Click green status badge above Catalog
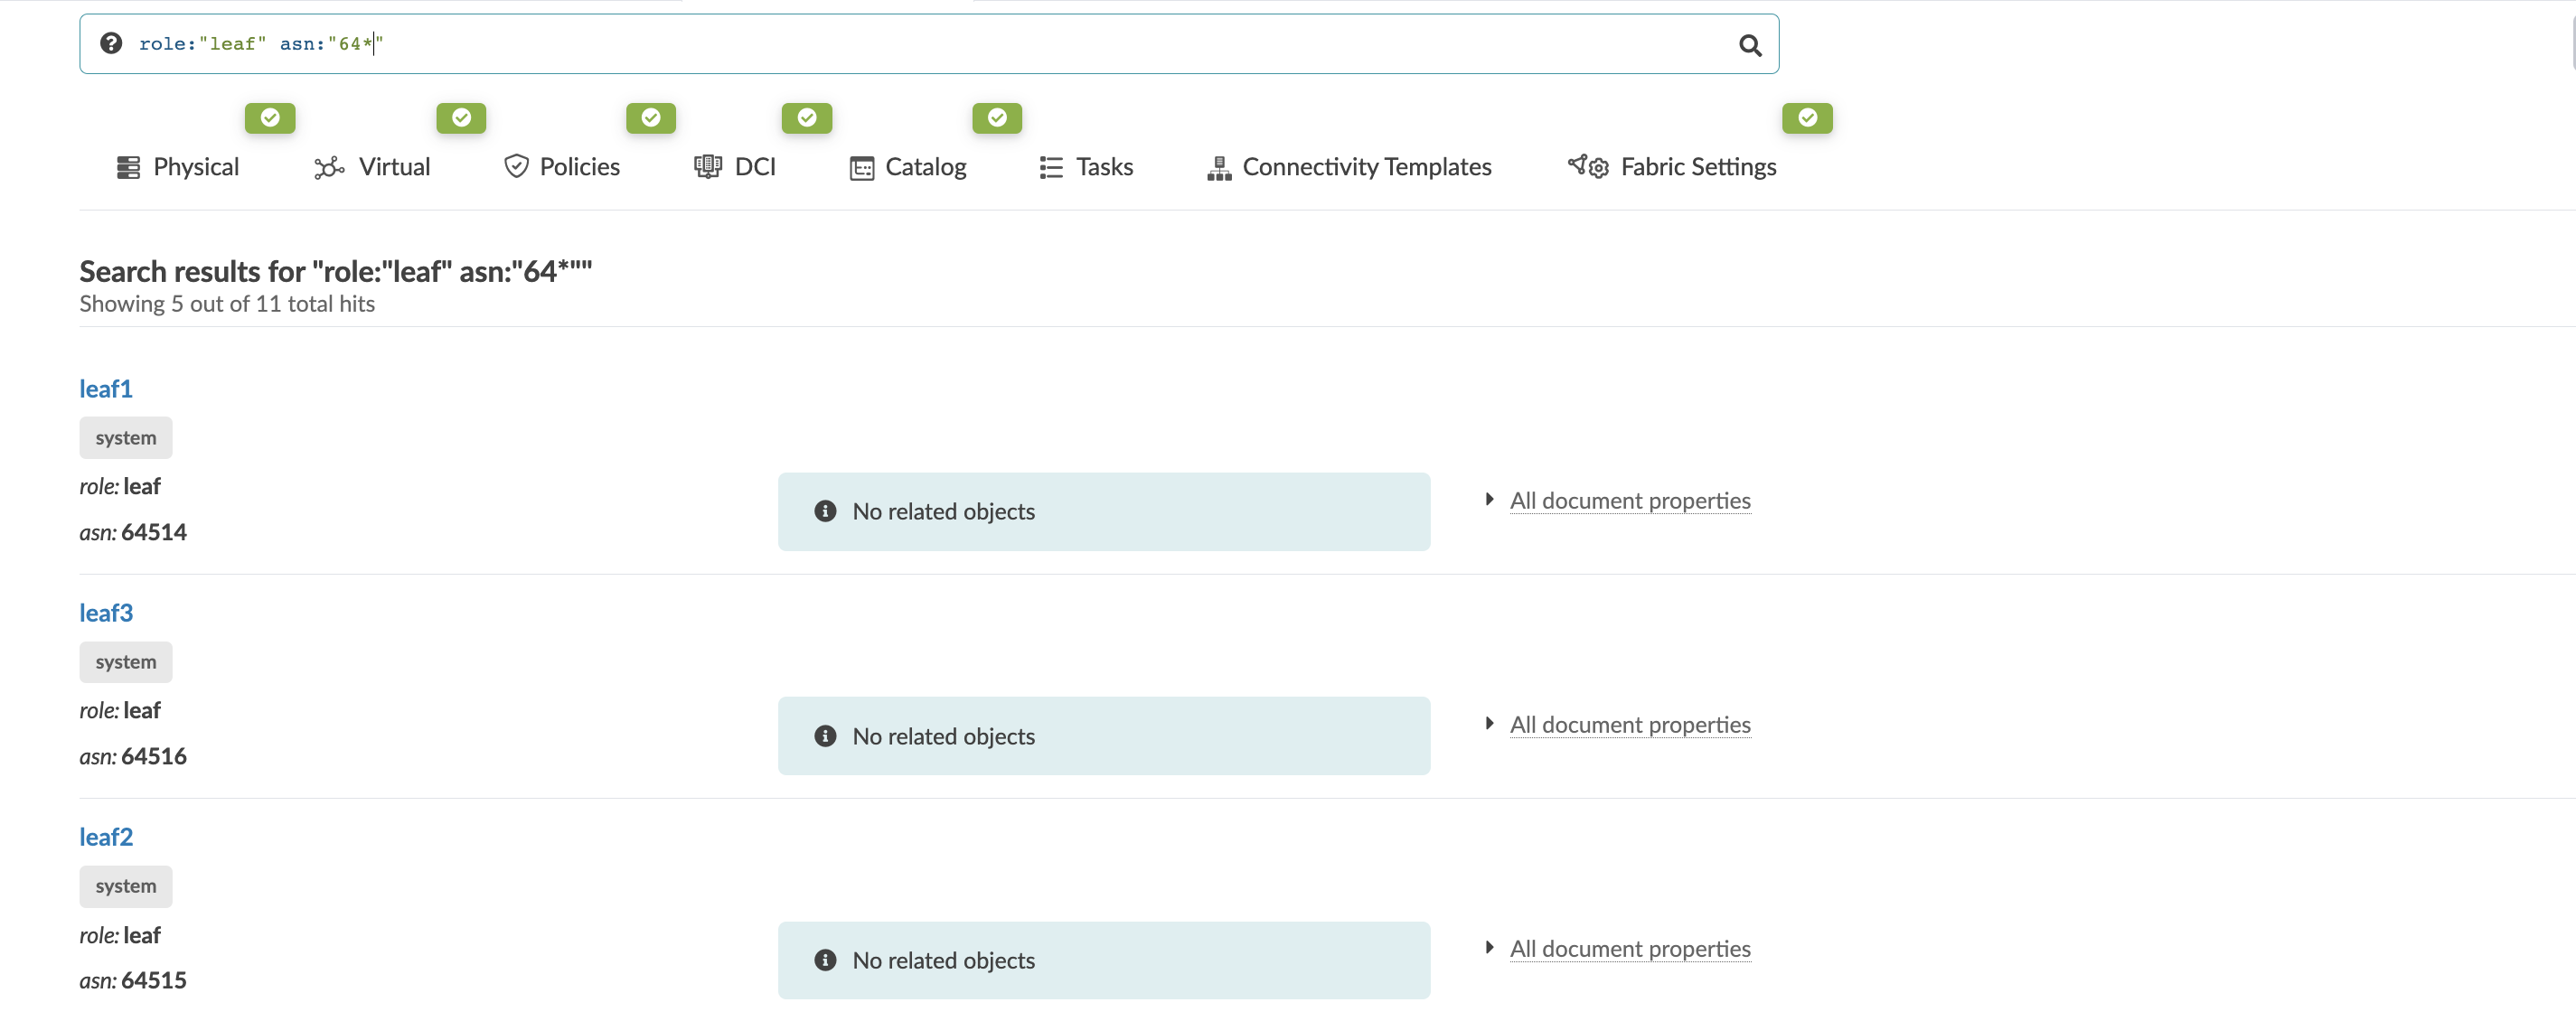Image resolution: width=2576 pixels, height=1021 pixels. pyautogui.click(x=997, y=118)
